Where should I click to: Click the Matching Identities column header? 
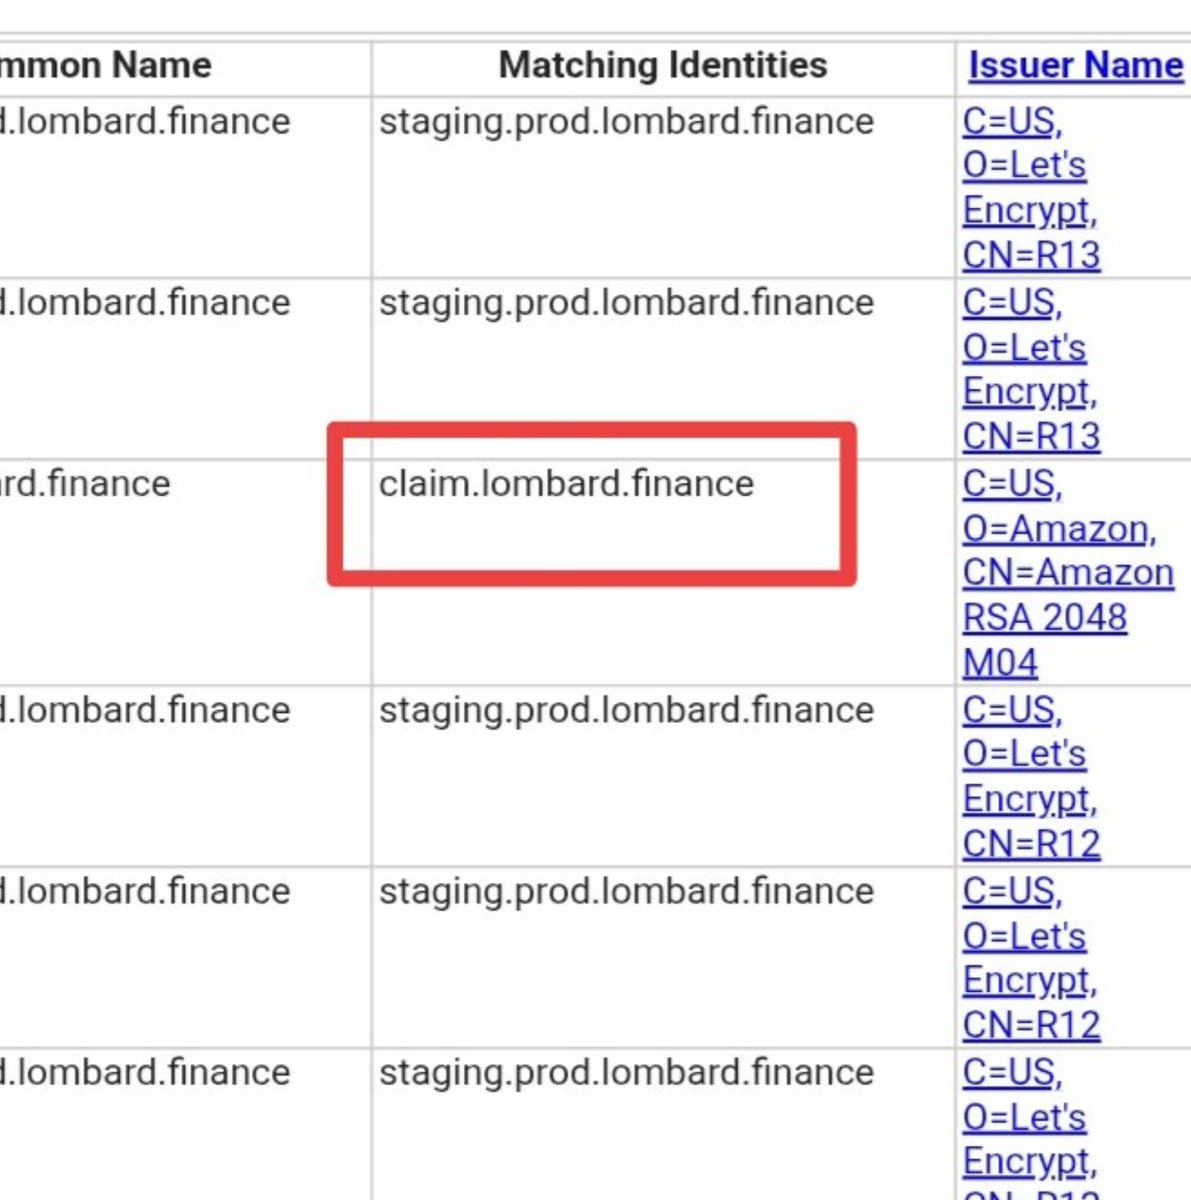[x=662, y=66]
